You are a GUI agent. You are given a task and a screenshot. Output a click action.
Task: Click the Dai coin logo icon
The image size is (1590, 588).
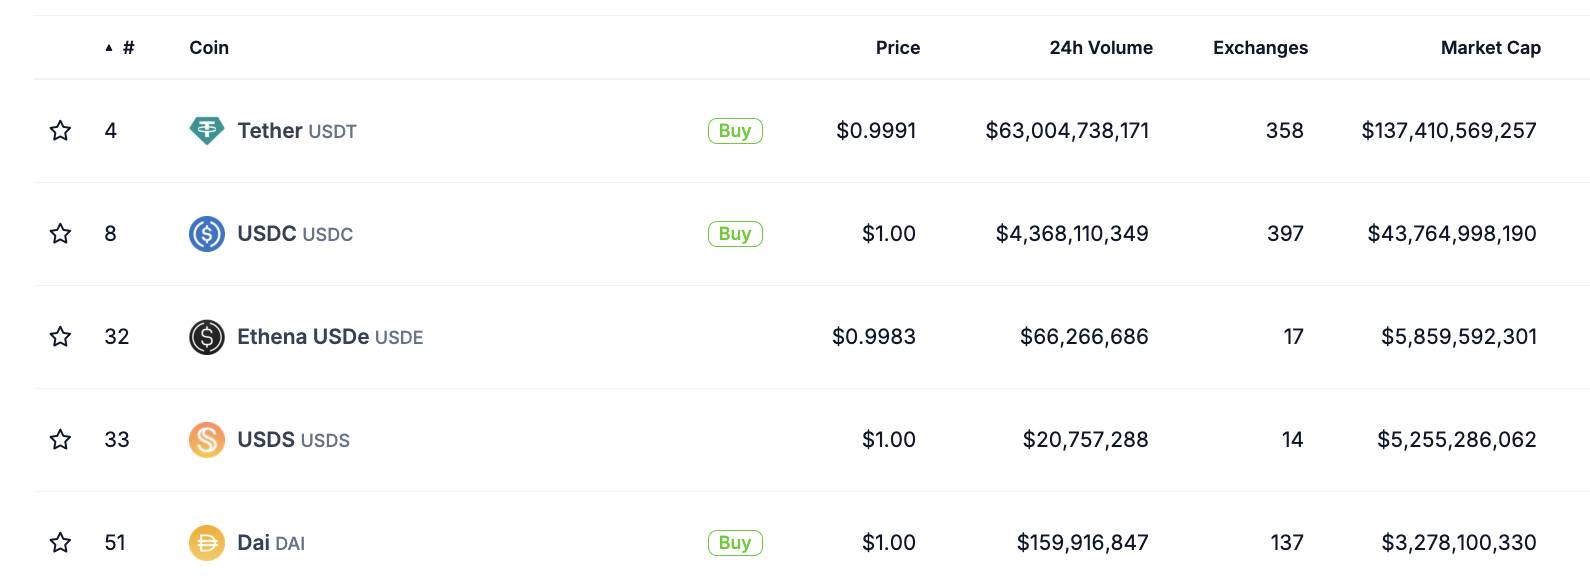[x=207, y=543]
